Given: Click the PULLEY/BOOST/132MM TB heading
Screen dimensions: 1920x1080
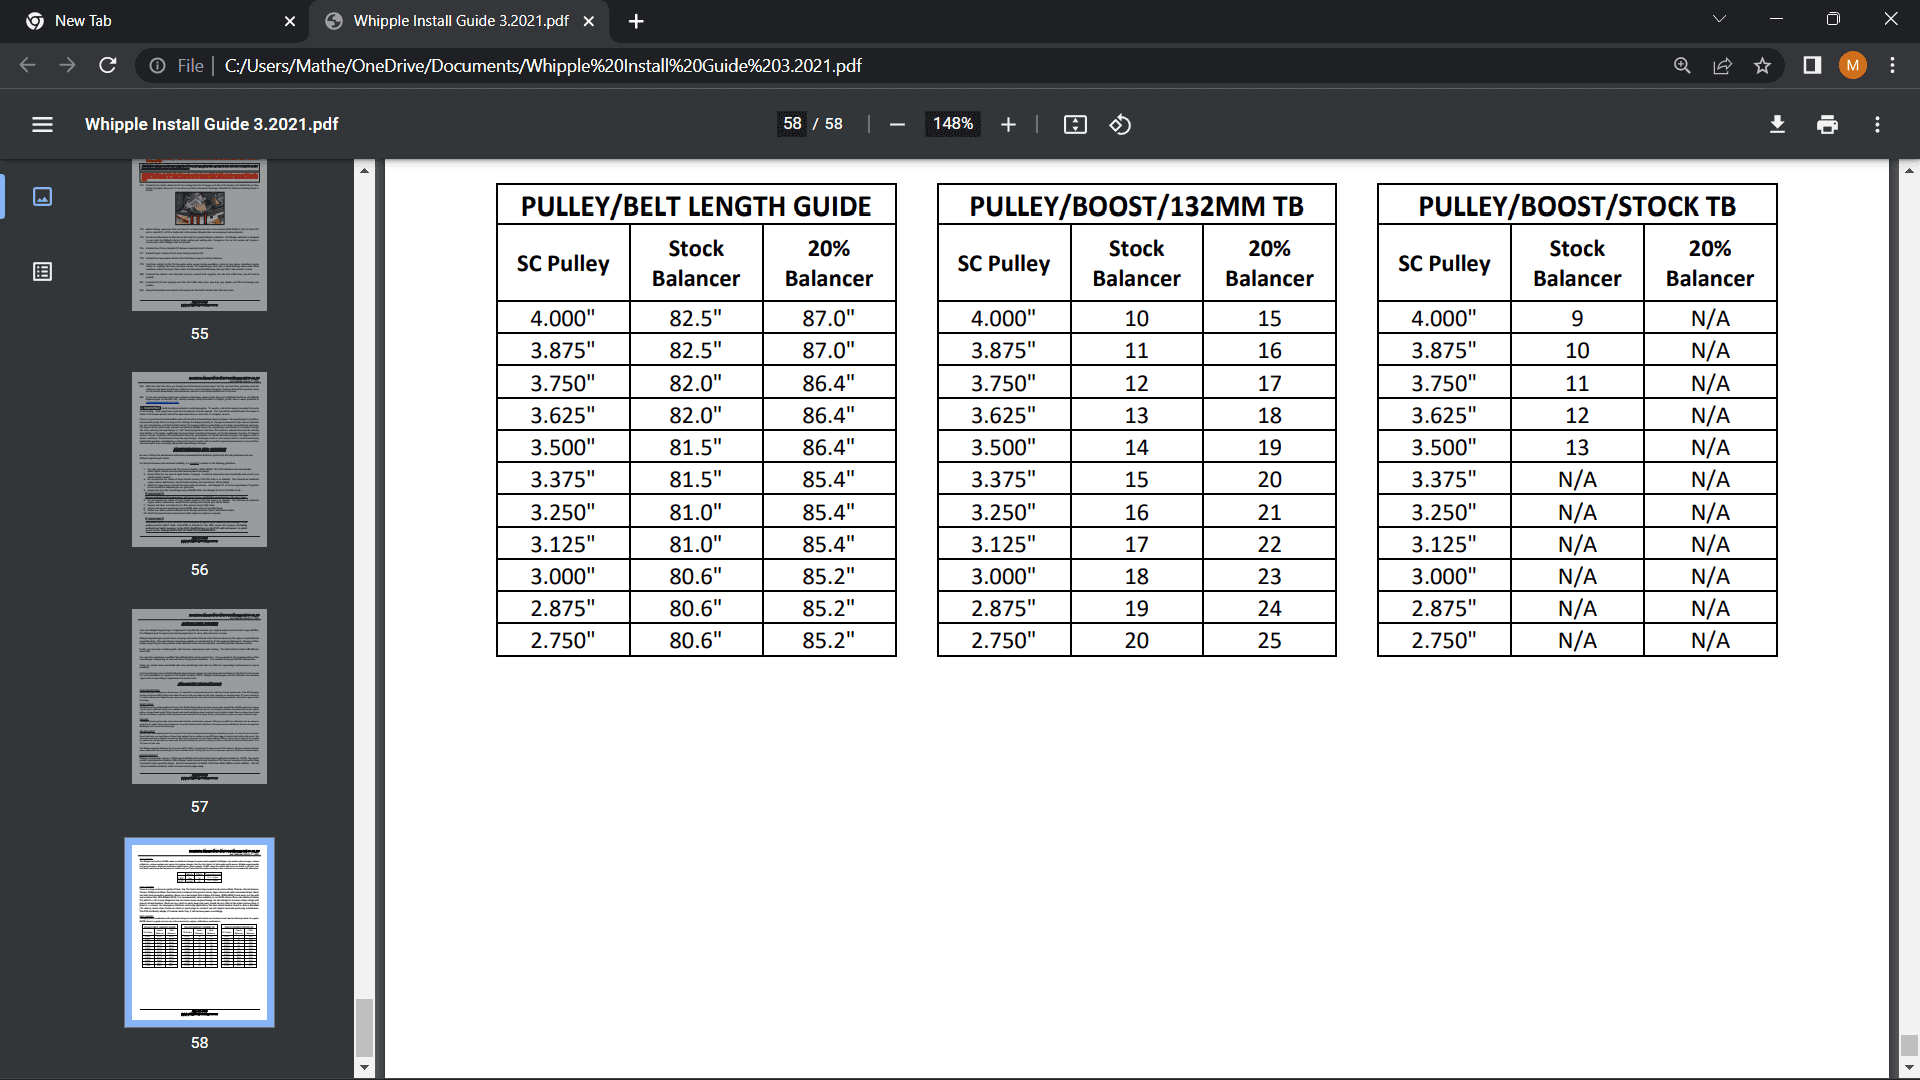Looking at the screenshot, I should pos(1136,206).
